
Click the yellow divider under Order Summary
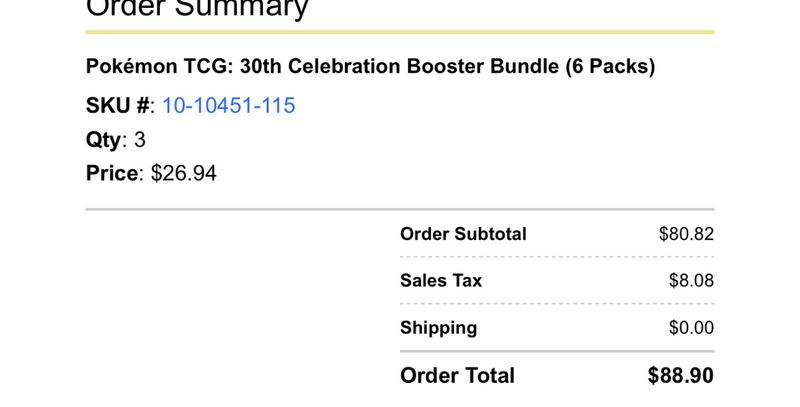click(400, 32)
